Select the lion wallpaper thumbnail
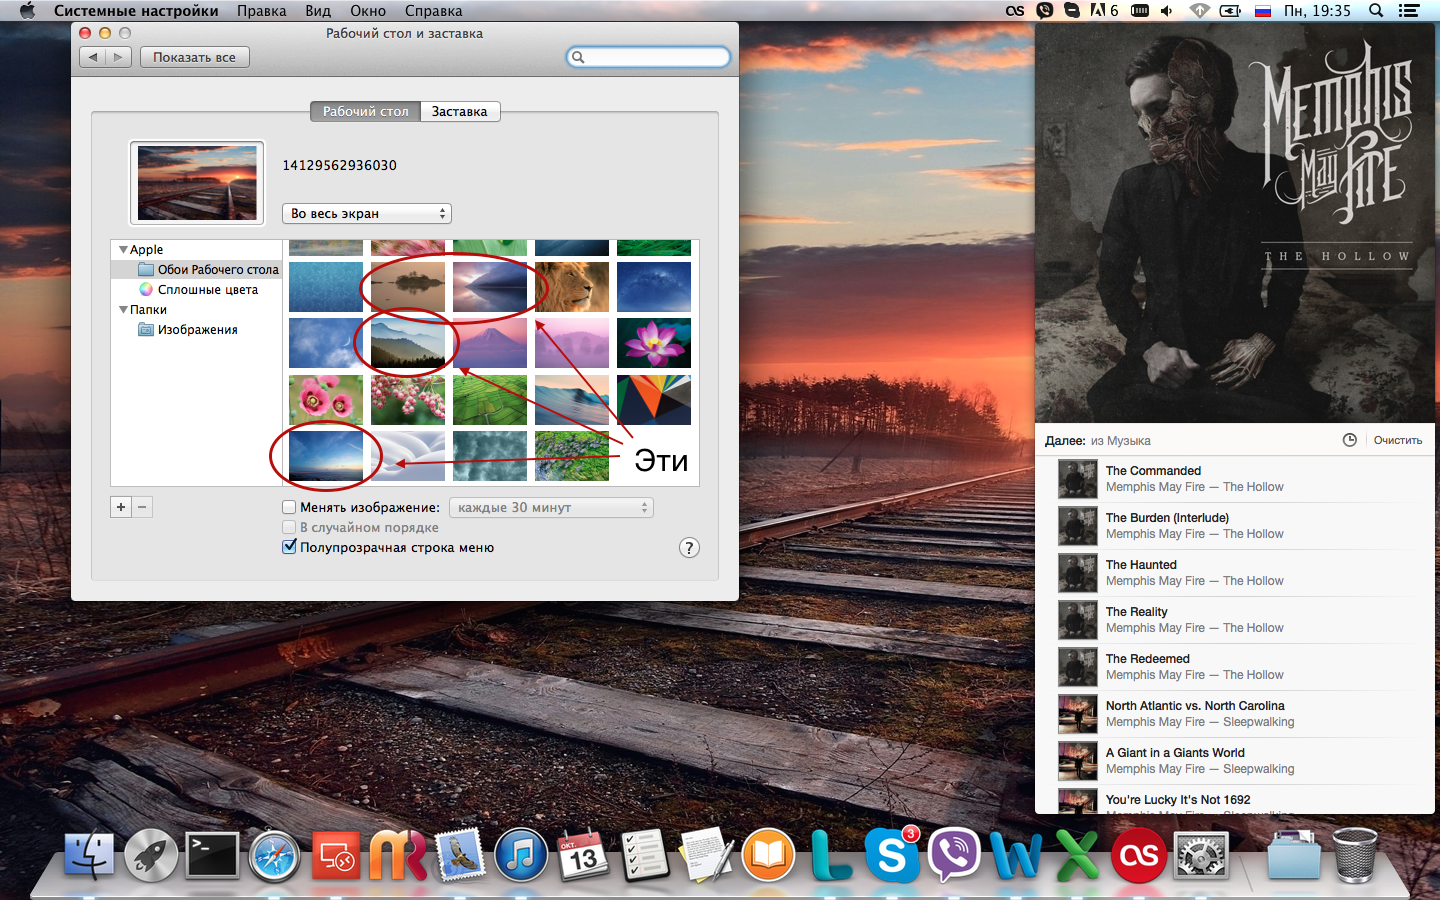The height and width of the screenshot is (900, 1440). point(572,287)
